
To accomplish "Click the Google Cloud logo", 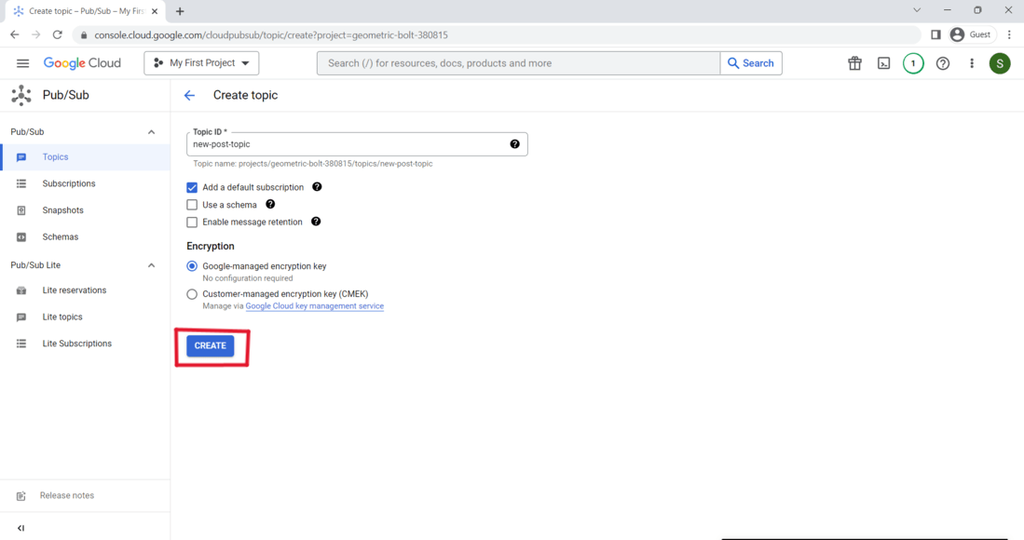I will pos(82,63).
